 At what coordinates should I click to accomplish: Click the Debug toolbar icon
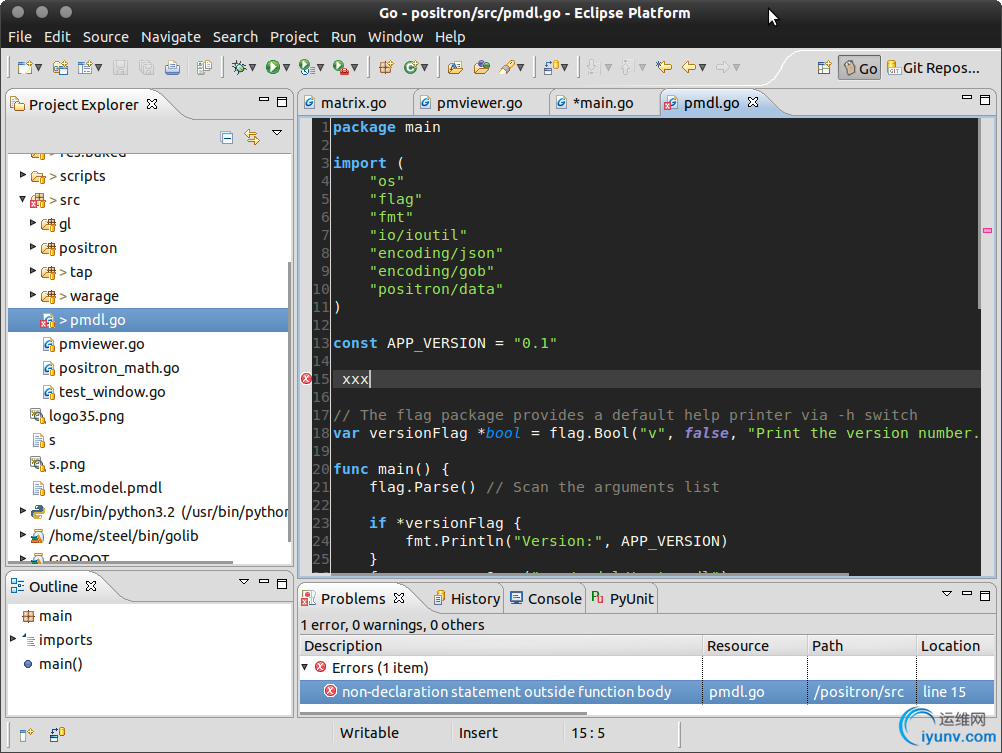click(238, 68)
